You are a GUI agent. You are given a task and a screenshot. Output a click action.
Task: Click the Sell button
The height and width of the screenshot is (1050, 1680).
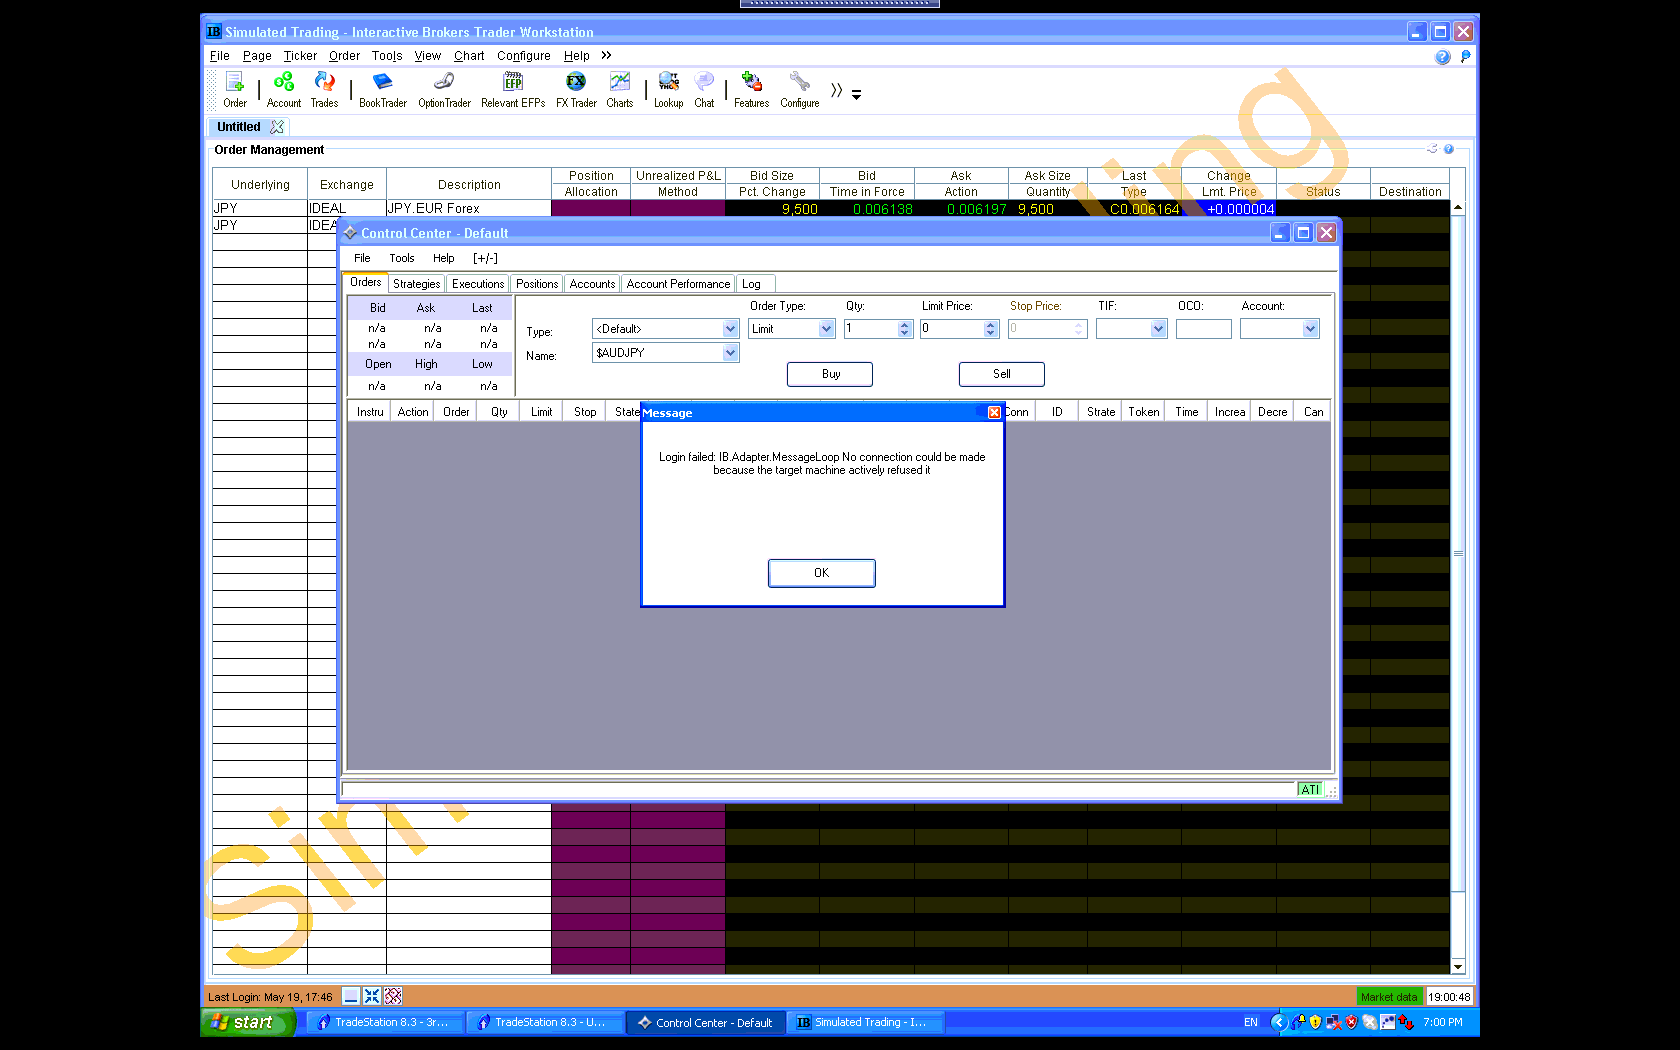pos(1002,374)
